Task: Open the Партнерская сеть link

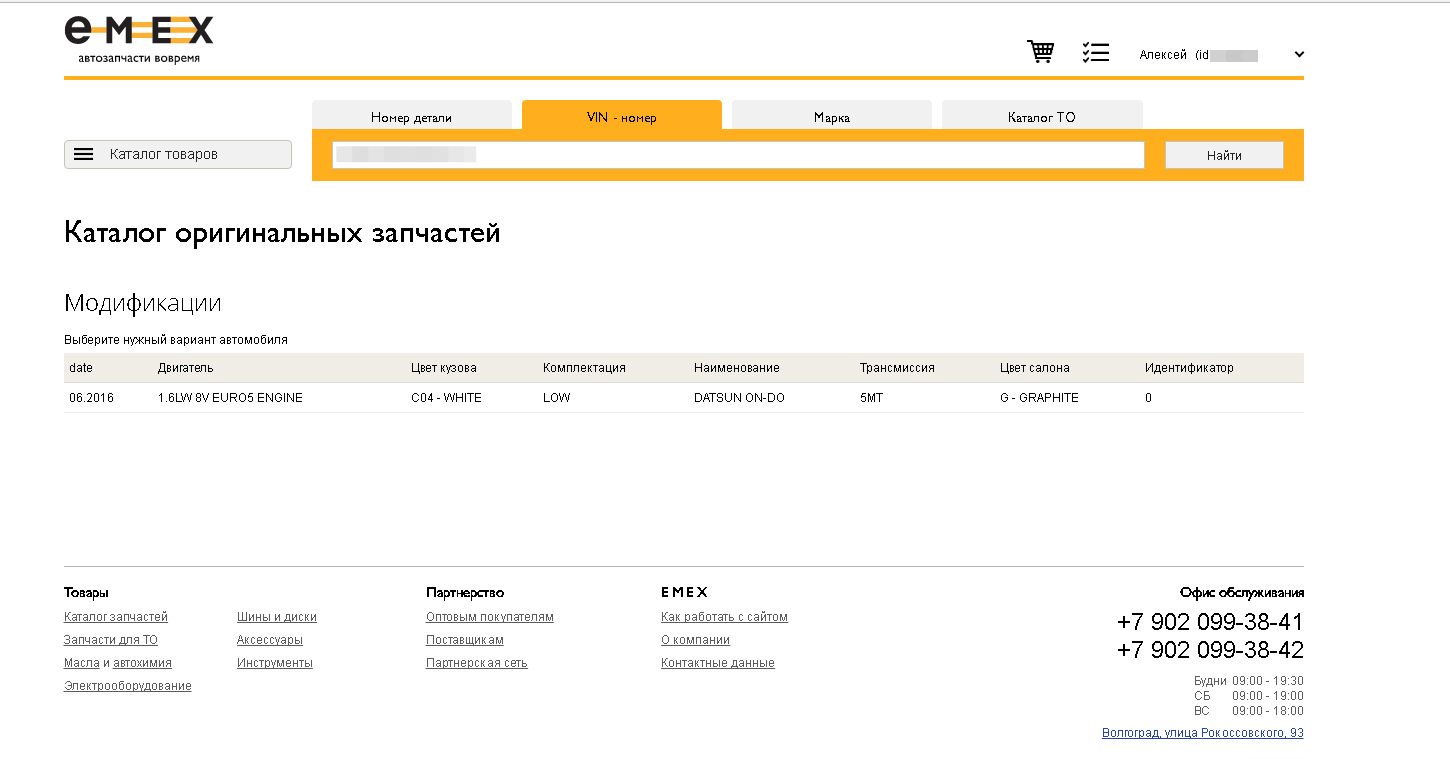Action: [x=477, y=663]
